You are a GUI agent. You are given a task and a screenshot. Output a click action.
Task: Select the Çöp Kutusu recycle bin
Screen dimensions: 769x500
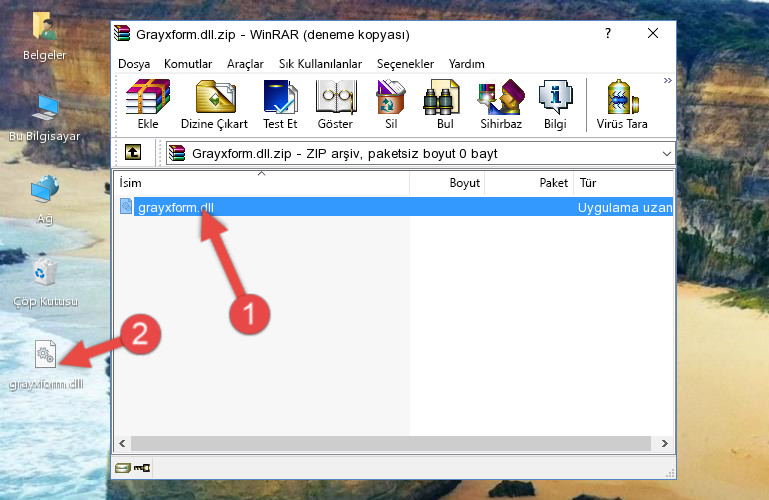click(x=45, y=283)
